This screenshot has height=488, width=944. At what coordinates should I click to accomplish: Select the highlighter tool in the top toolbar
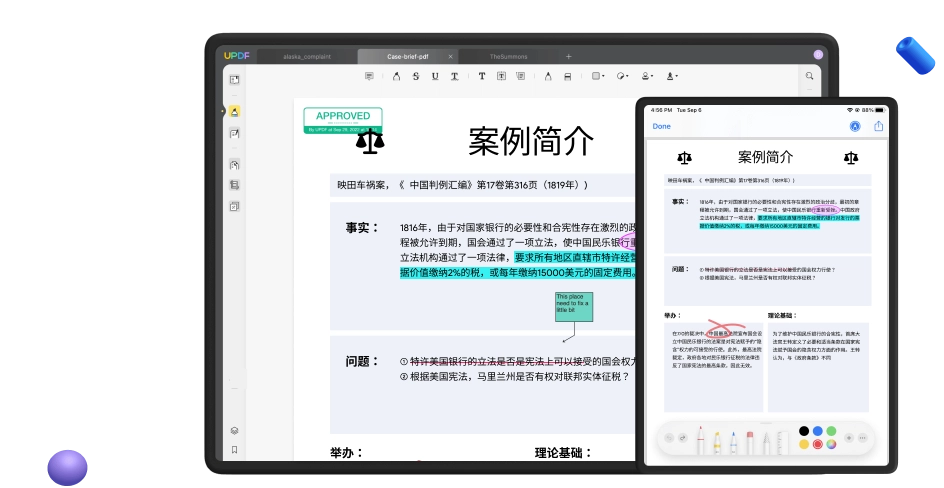[x=395, y=76]
